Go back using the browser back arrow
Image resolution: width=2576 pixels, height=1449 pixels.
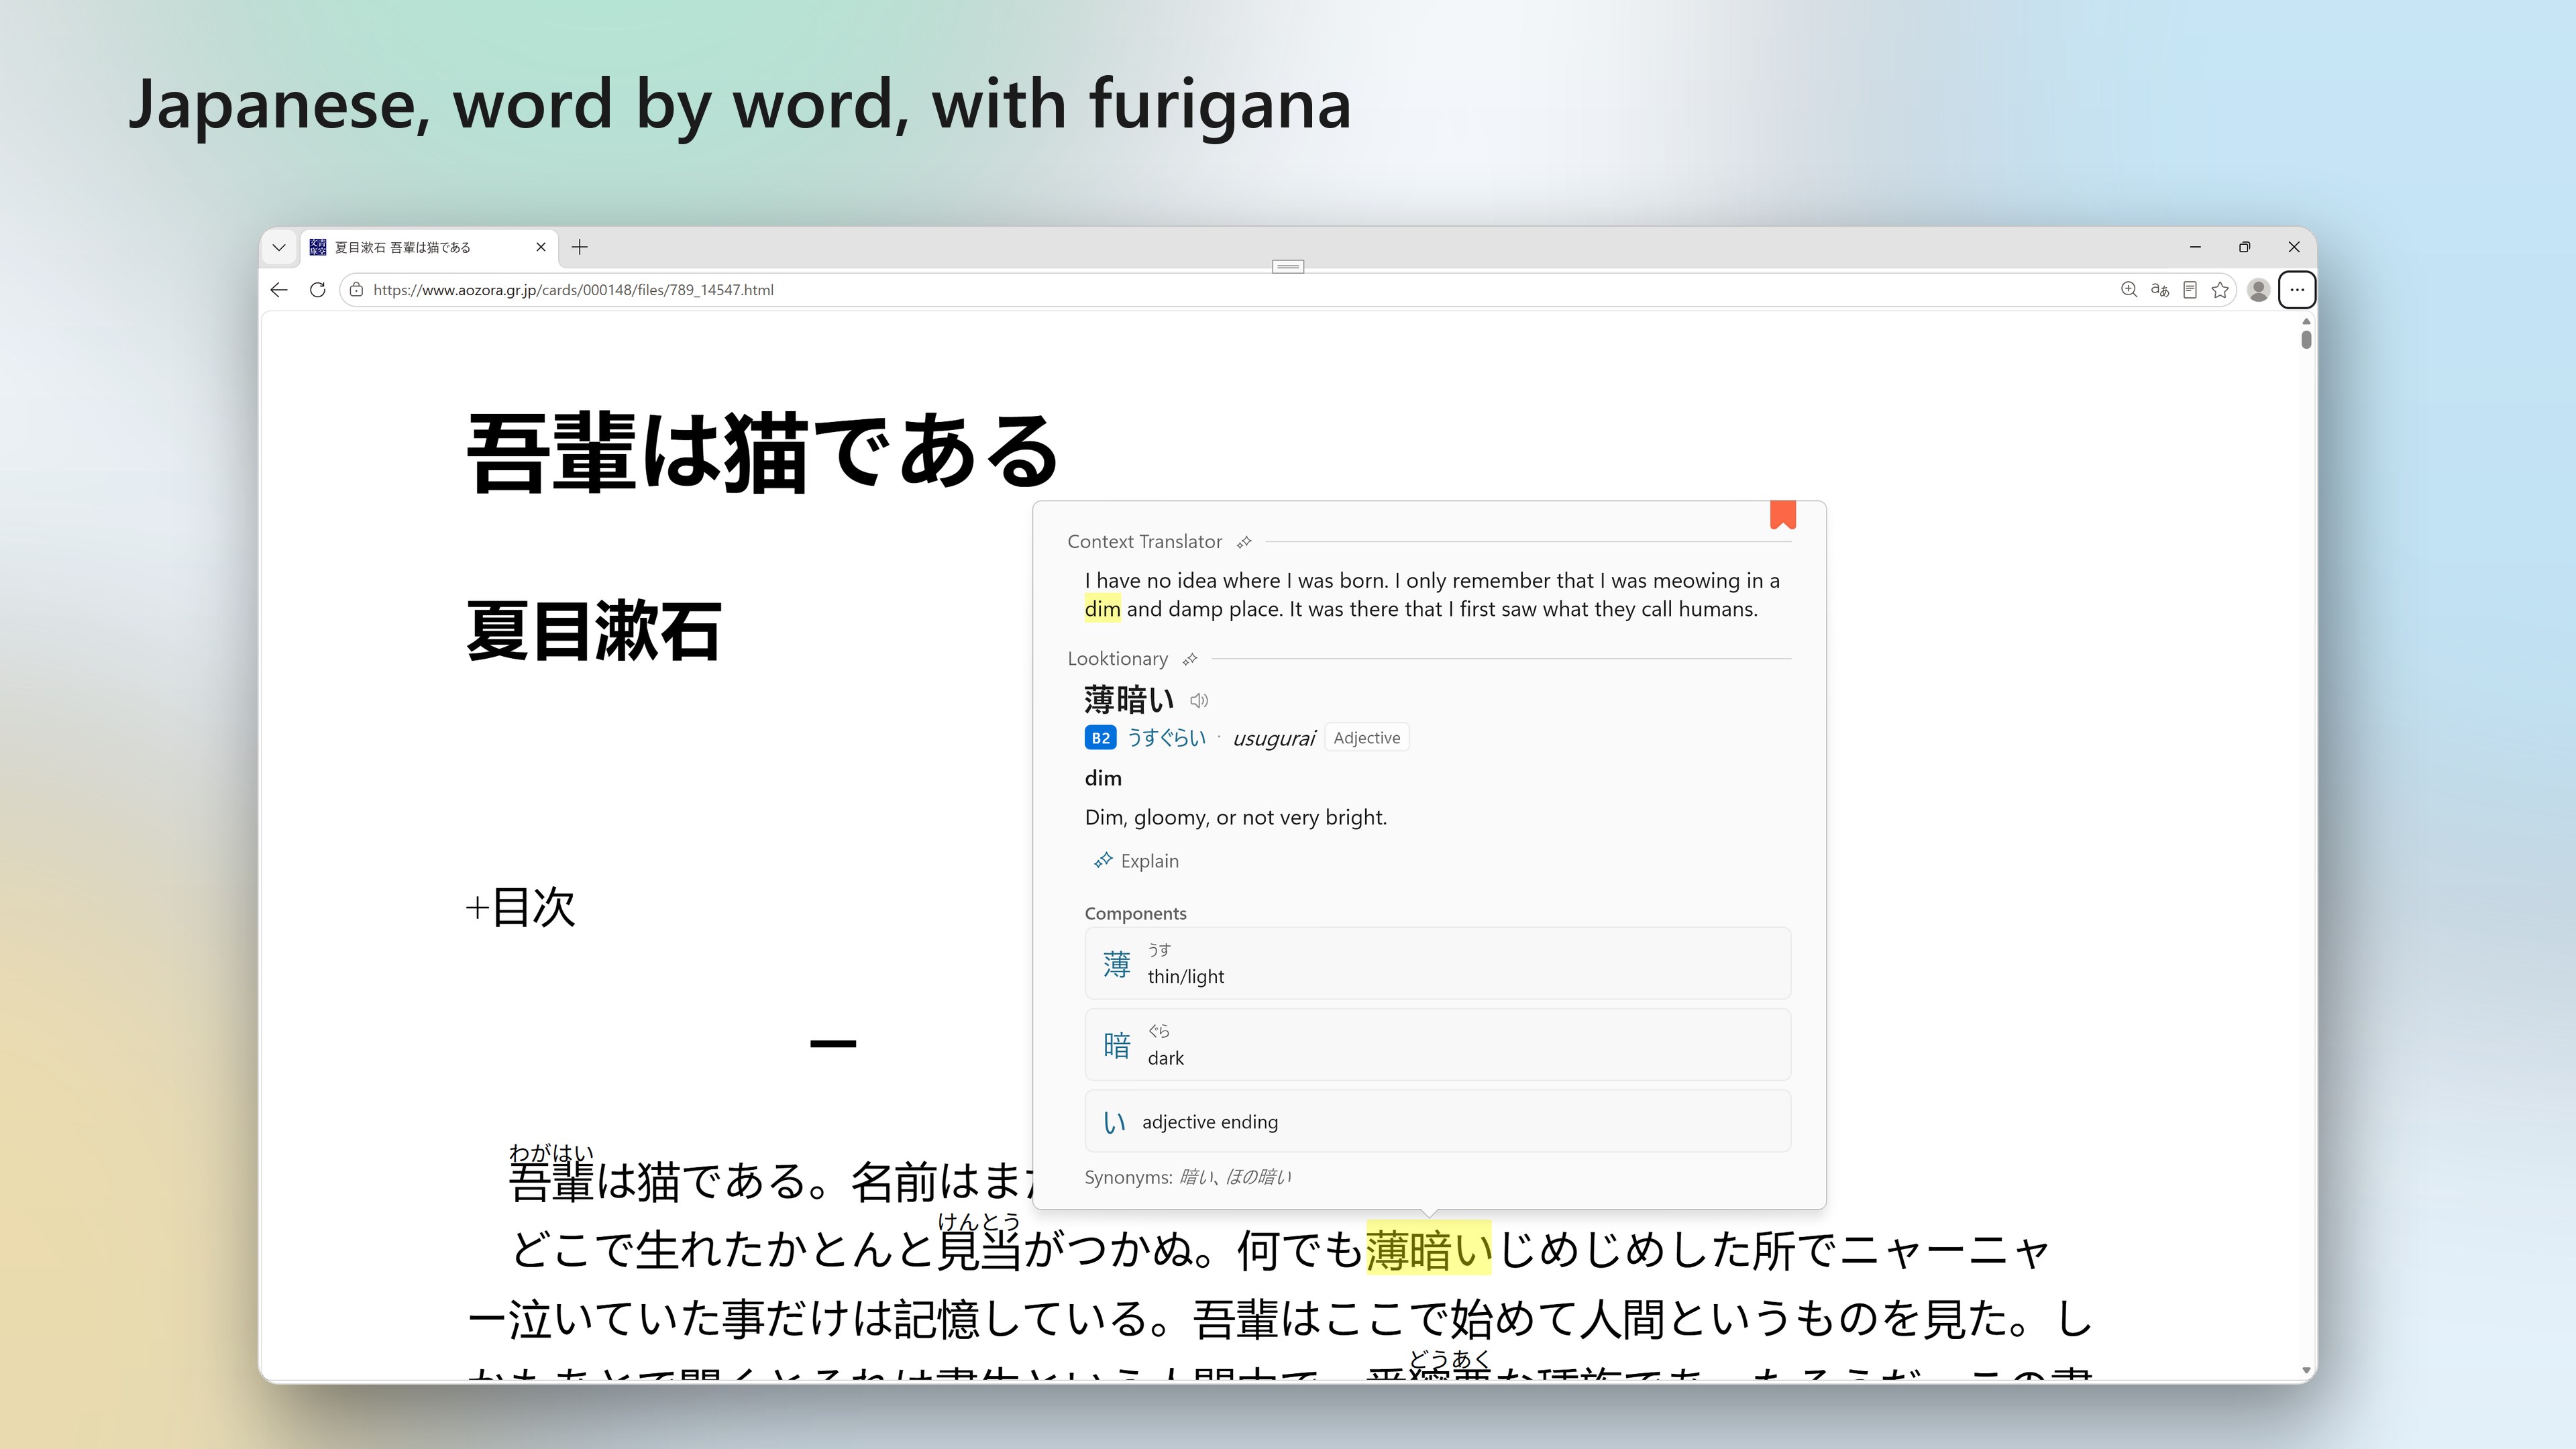(x=279, y=290)
